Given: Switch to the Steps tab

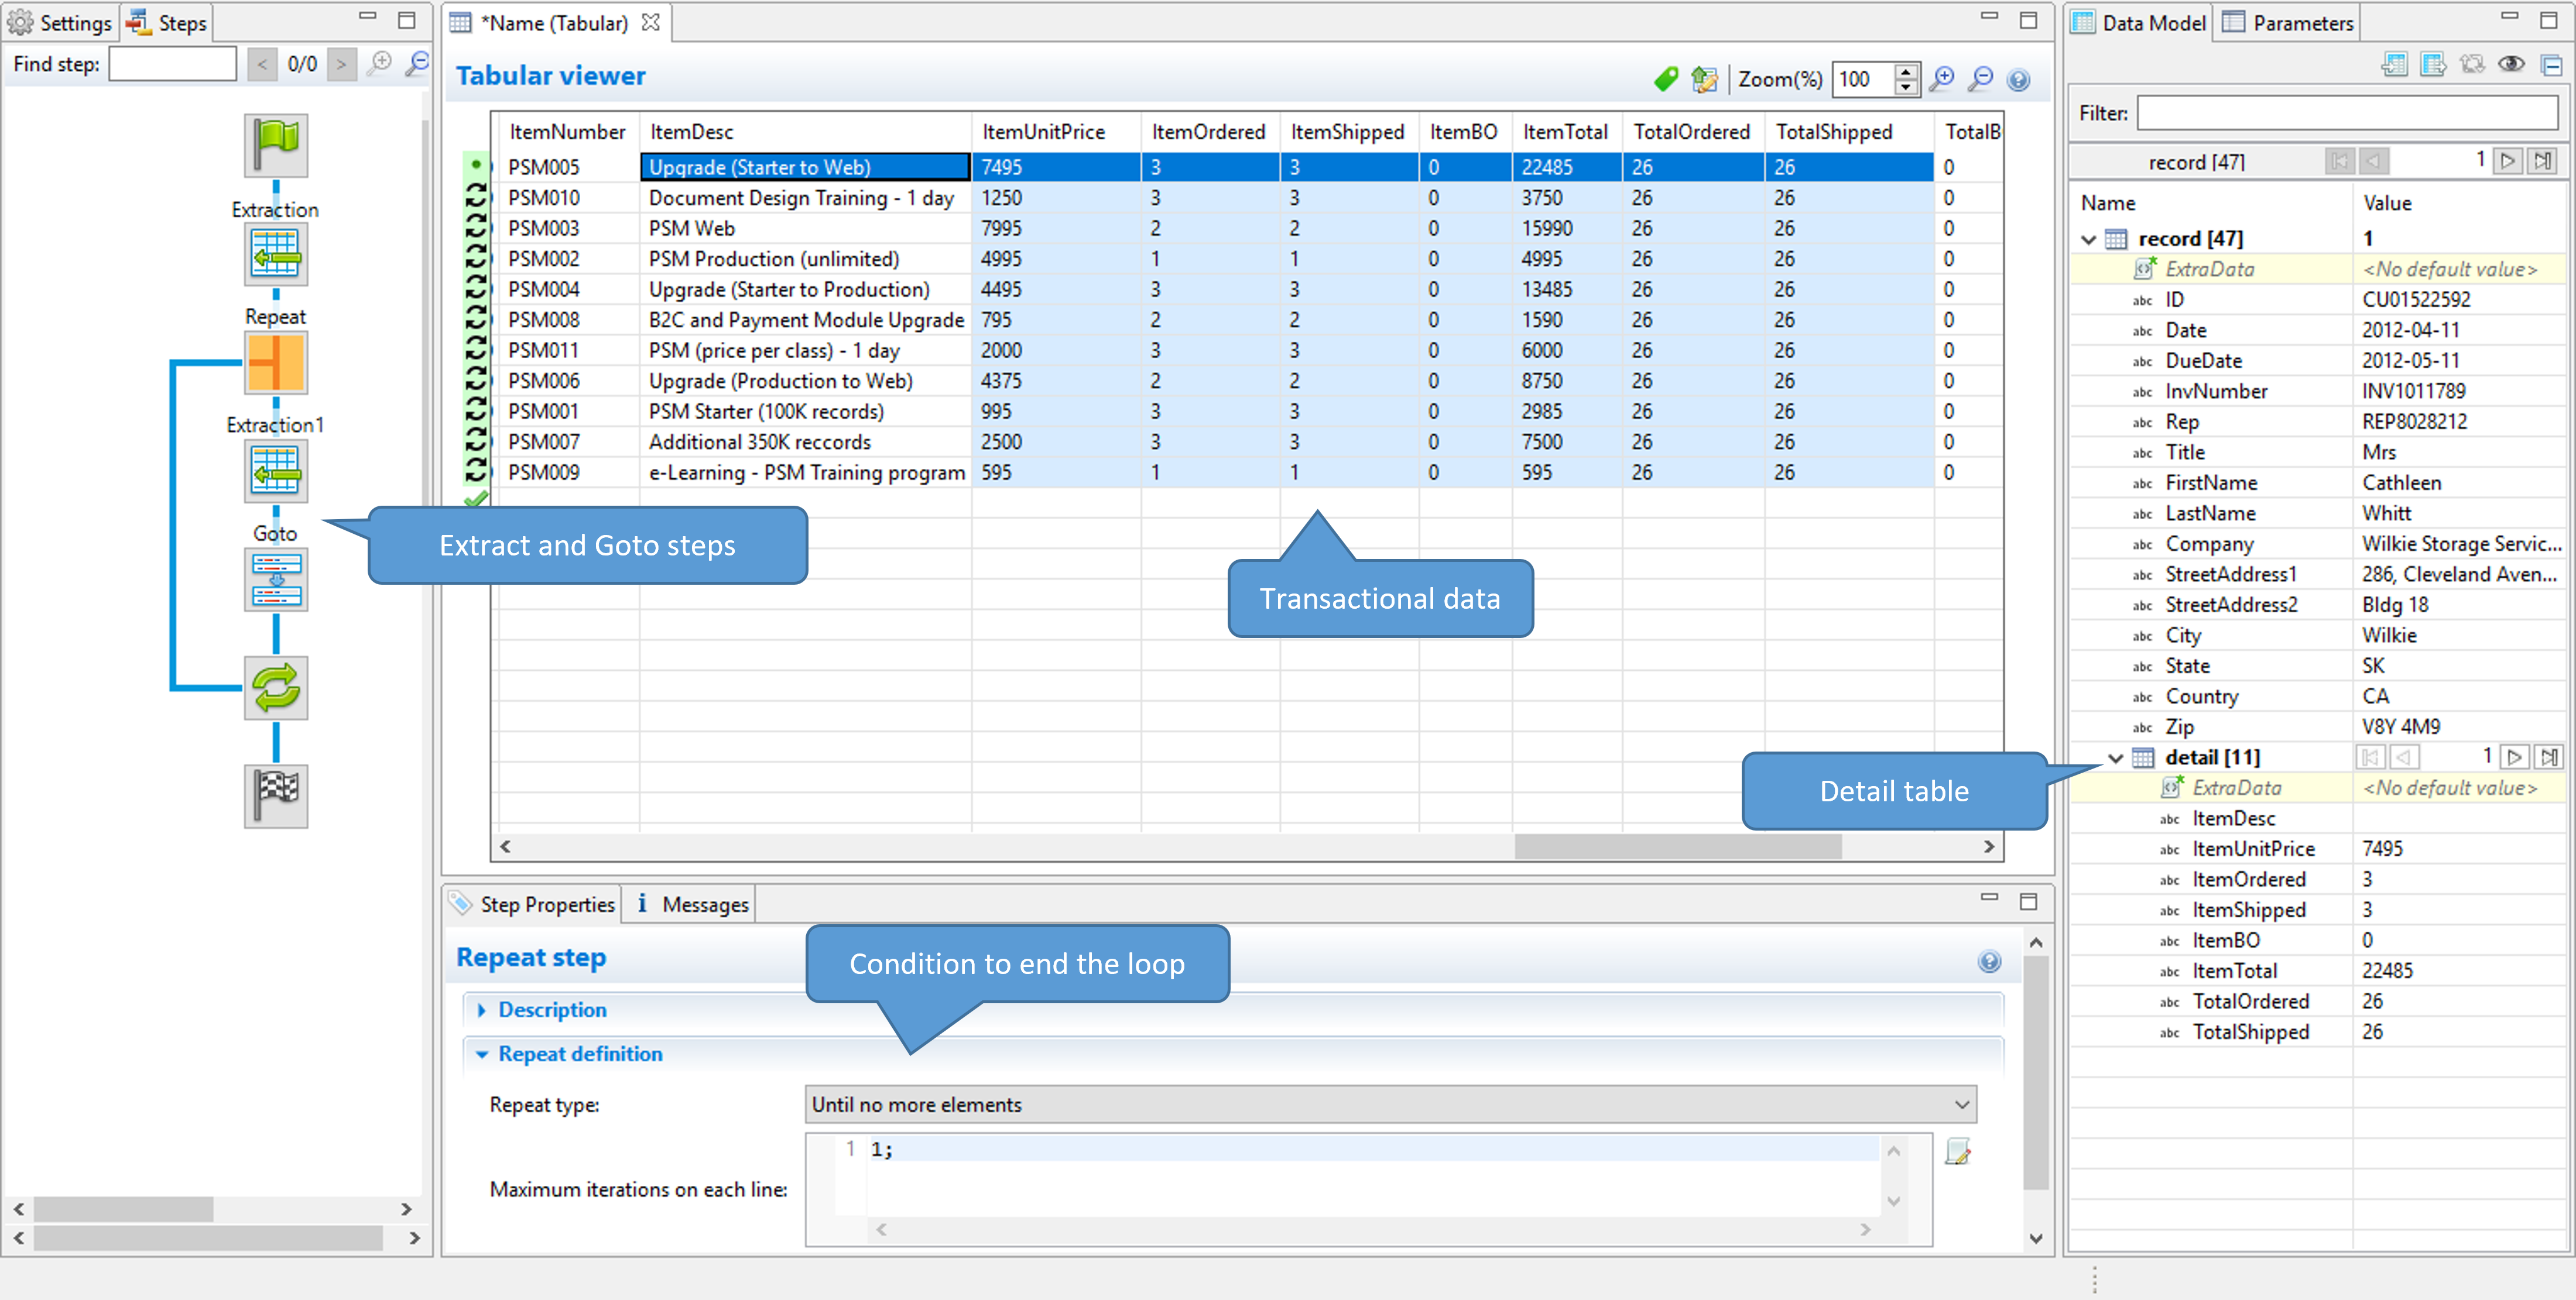Looking at the screenshot, I should click(167, 22).
